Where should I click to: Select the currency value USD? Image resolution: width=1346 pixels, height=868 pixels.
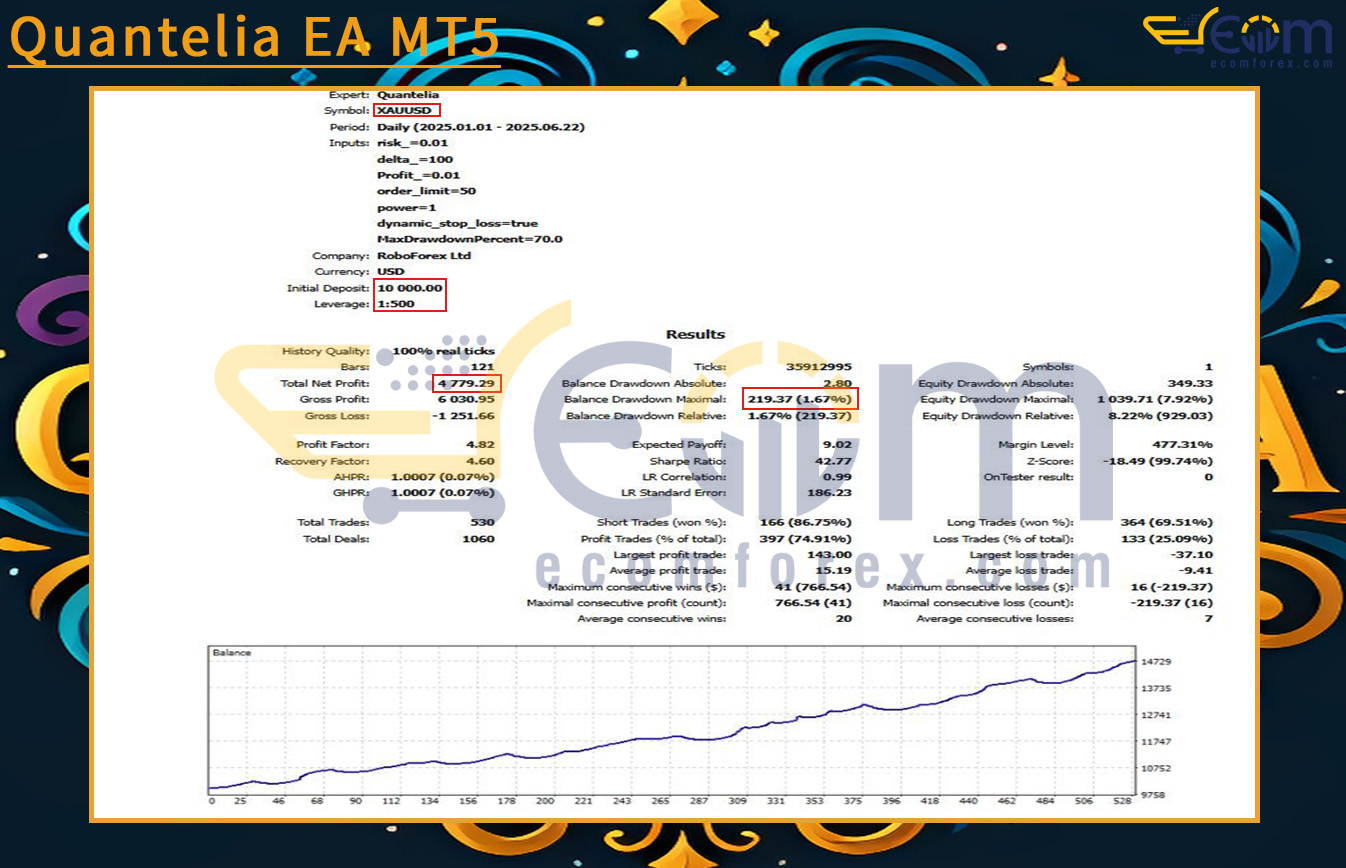click(x=391, y=271)
